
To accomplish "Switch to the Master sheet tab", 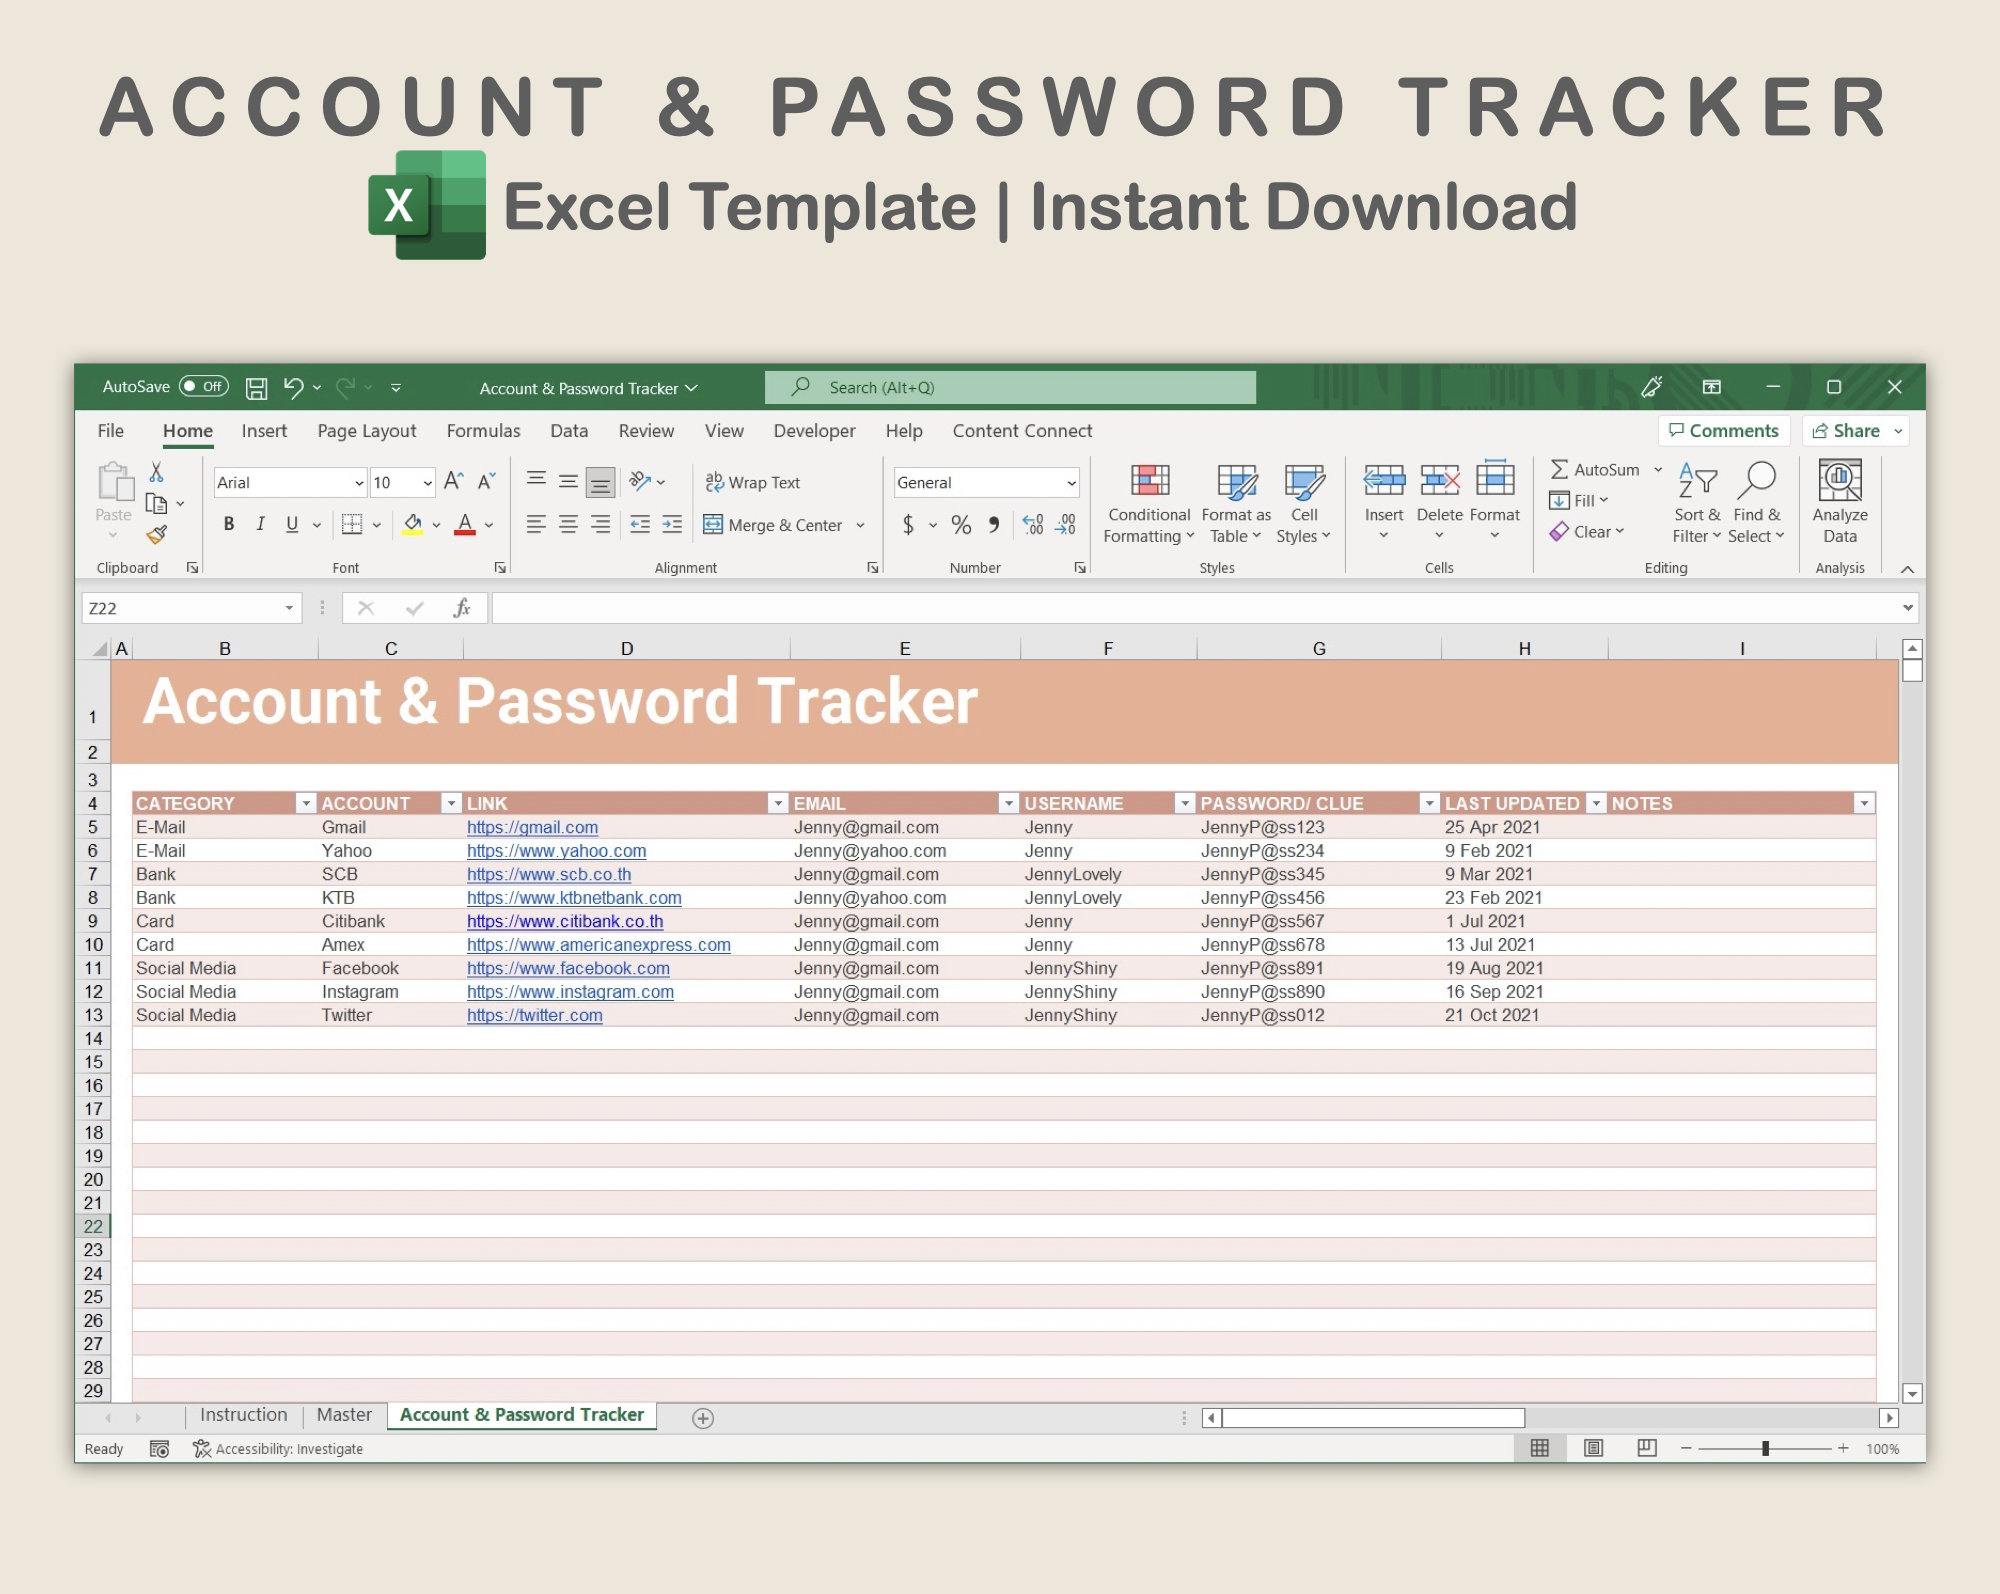I will click(344, 1415).
